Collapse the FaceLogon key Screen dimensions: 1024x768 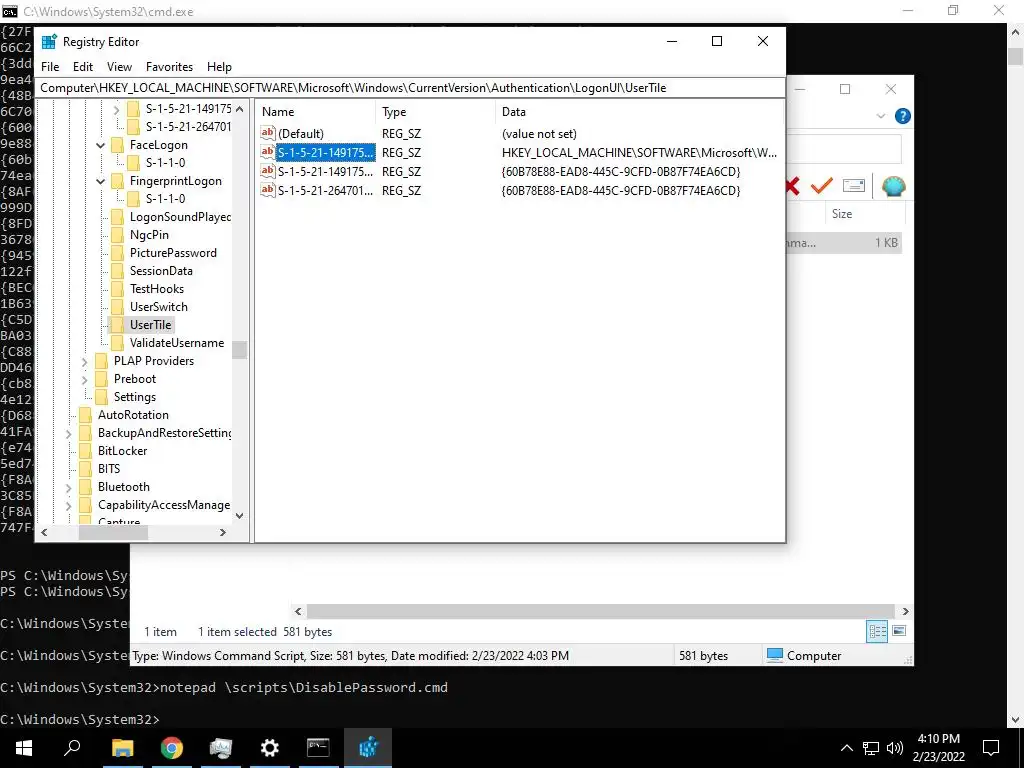(x=101, y=145)
